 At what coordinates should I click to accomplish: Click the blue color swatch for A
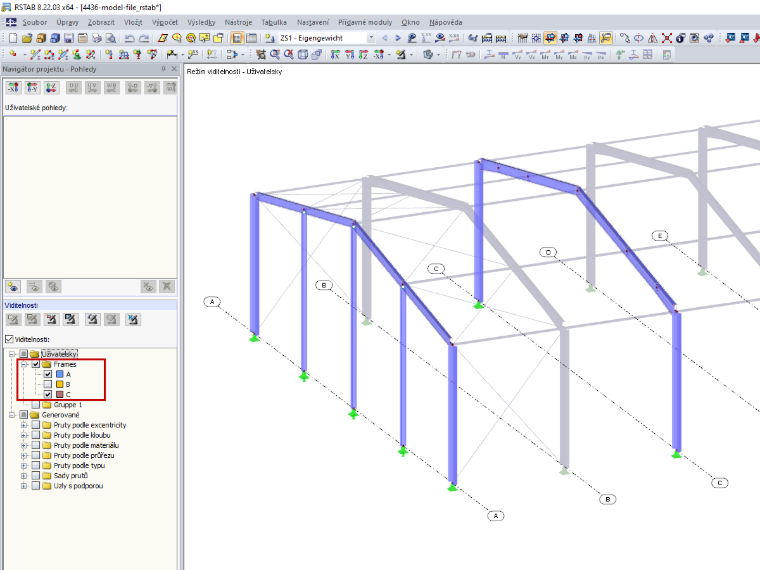point(60,374)
